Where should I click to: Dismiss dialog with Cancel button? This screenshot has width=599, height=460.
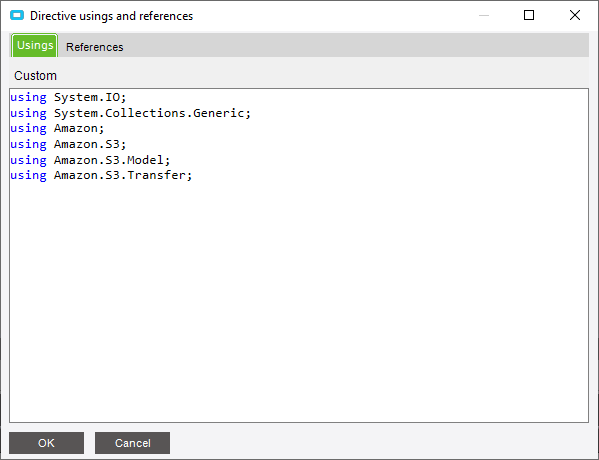click(x=132, y=443)
